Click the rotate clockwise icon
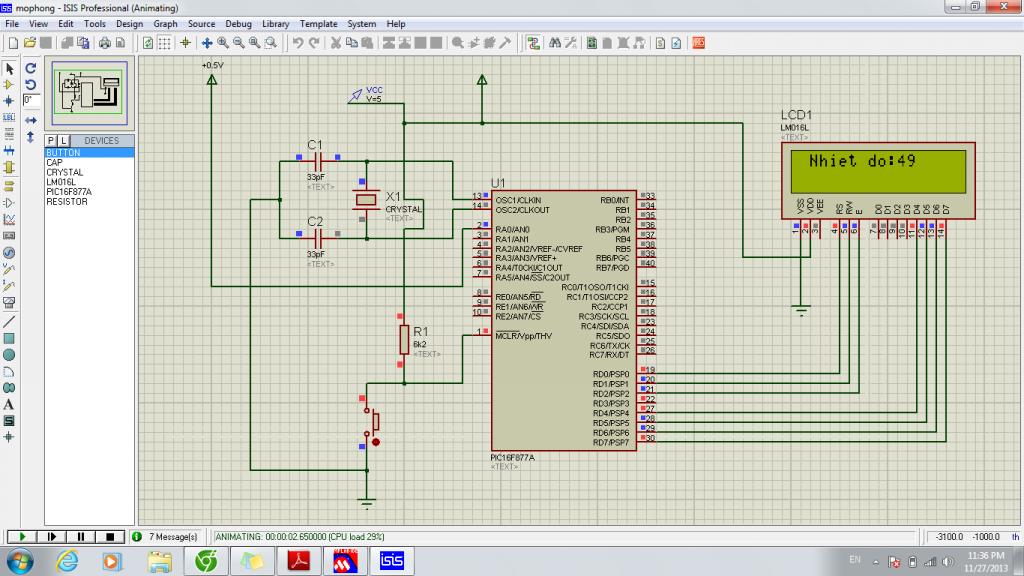 (30, 69)
